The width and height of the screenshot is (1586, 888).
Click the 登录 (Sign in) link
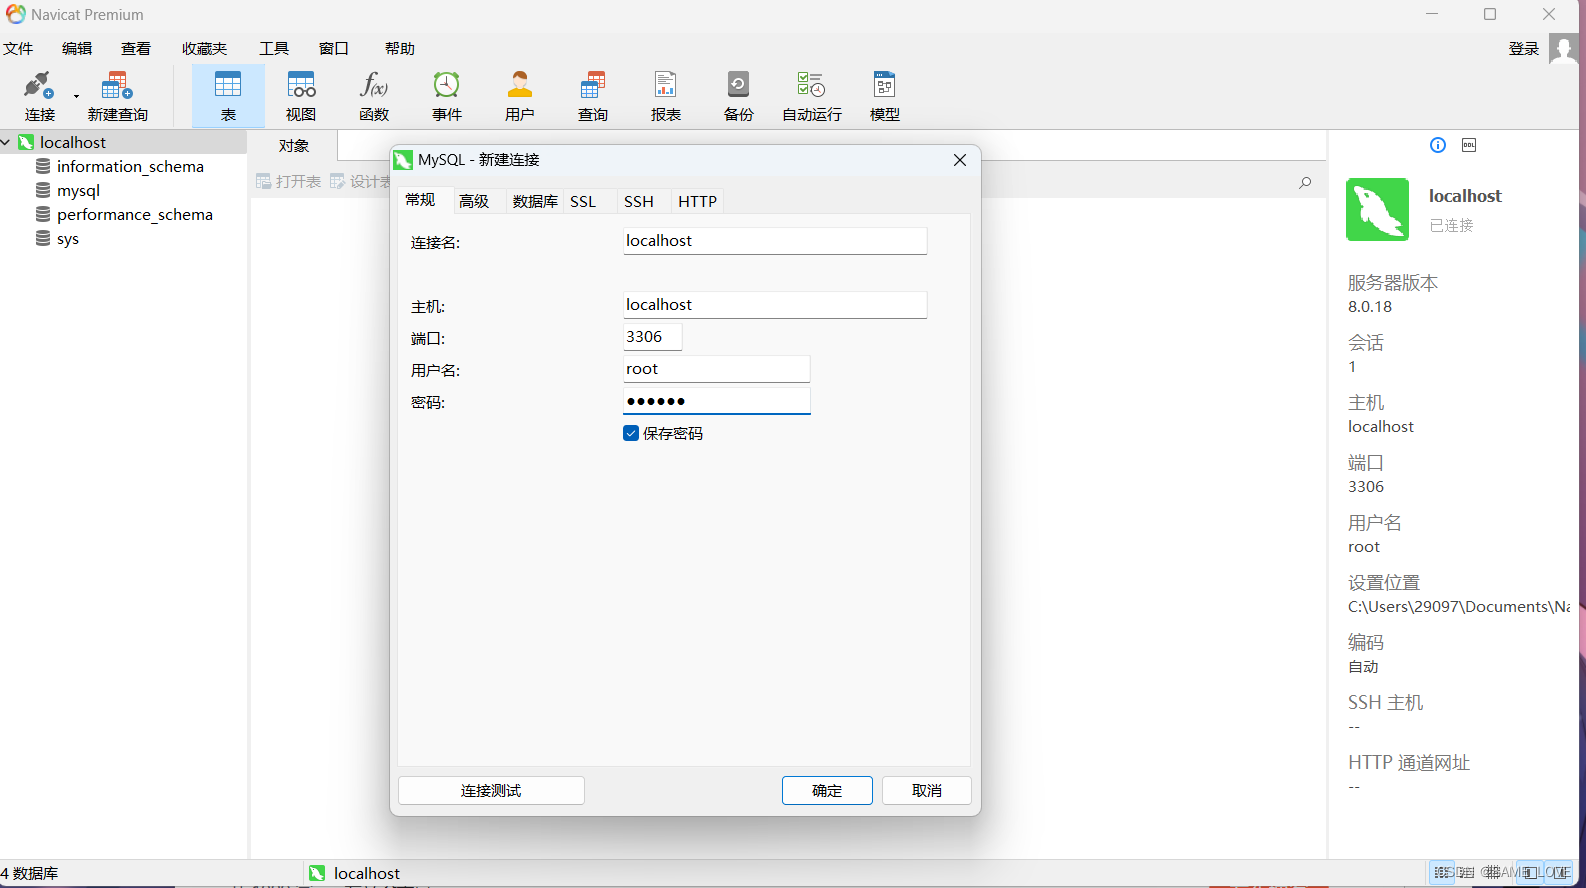click(1524, 48)
